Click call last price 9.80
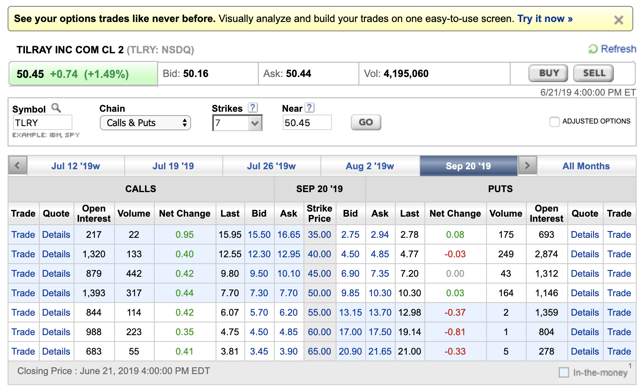Image resolution: width=640 pixels, height=391 pixels. (230, 273)
